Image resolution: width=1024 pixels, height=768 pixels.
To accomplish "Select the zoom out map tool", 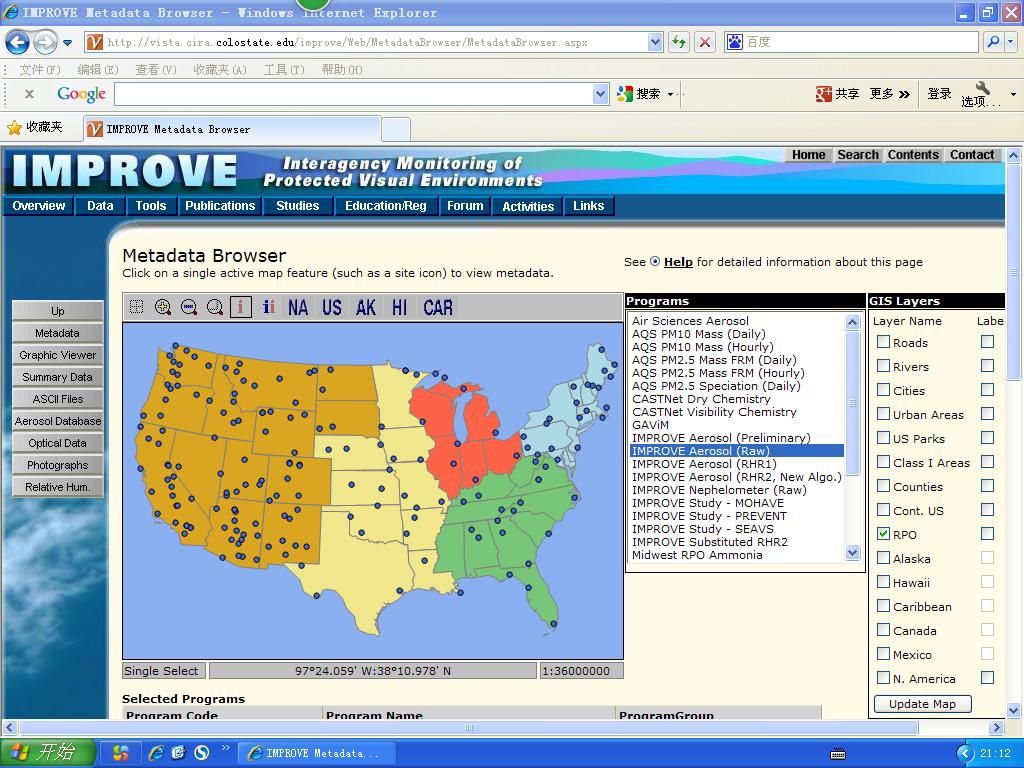I will pyautogui.click(x=189, y=307).
